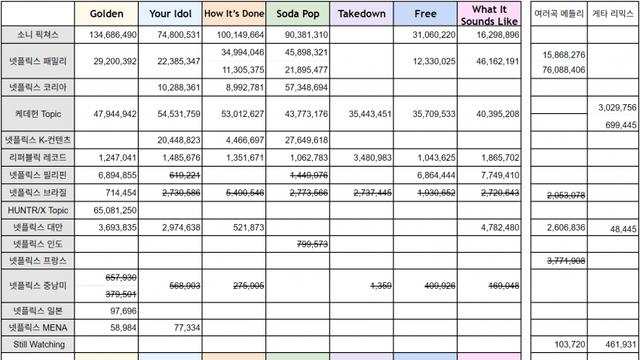Click the Soda Pop column header

point(298,14)
